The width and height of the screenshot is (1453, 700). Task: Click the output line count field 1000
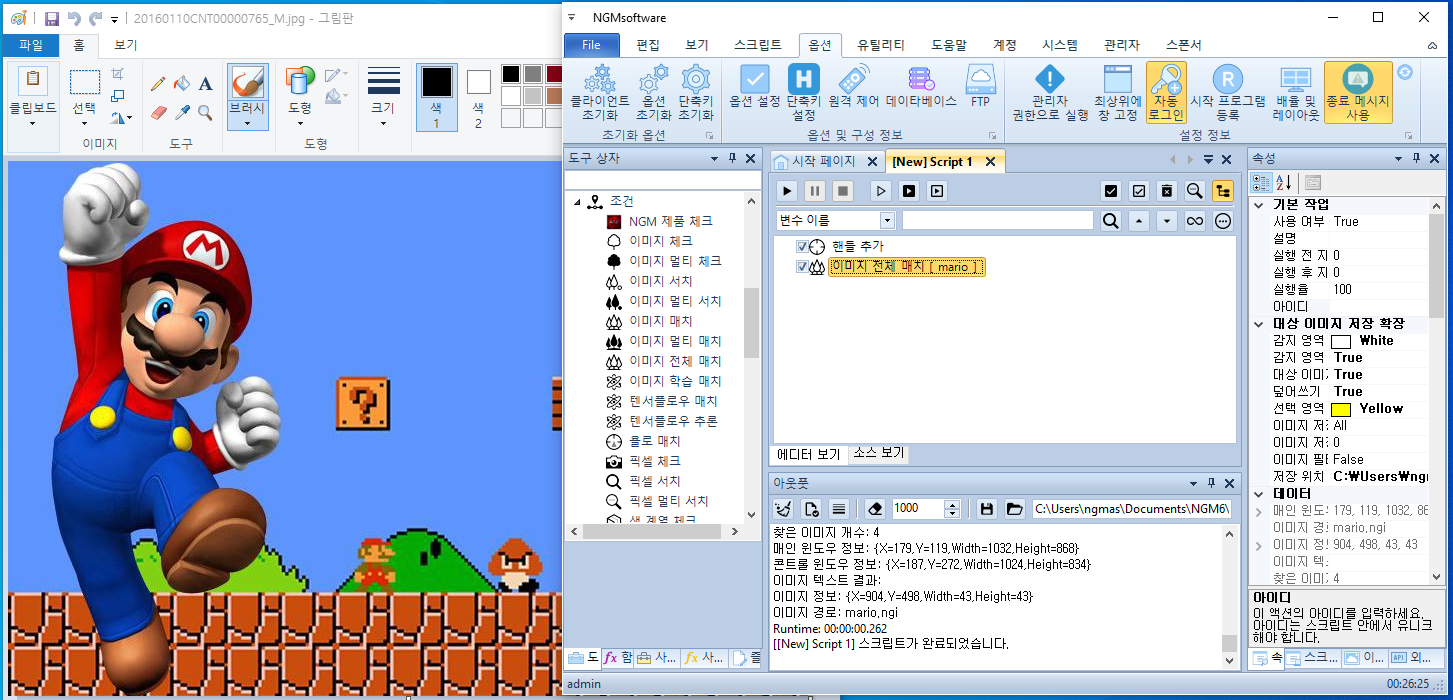918,509
